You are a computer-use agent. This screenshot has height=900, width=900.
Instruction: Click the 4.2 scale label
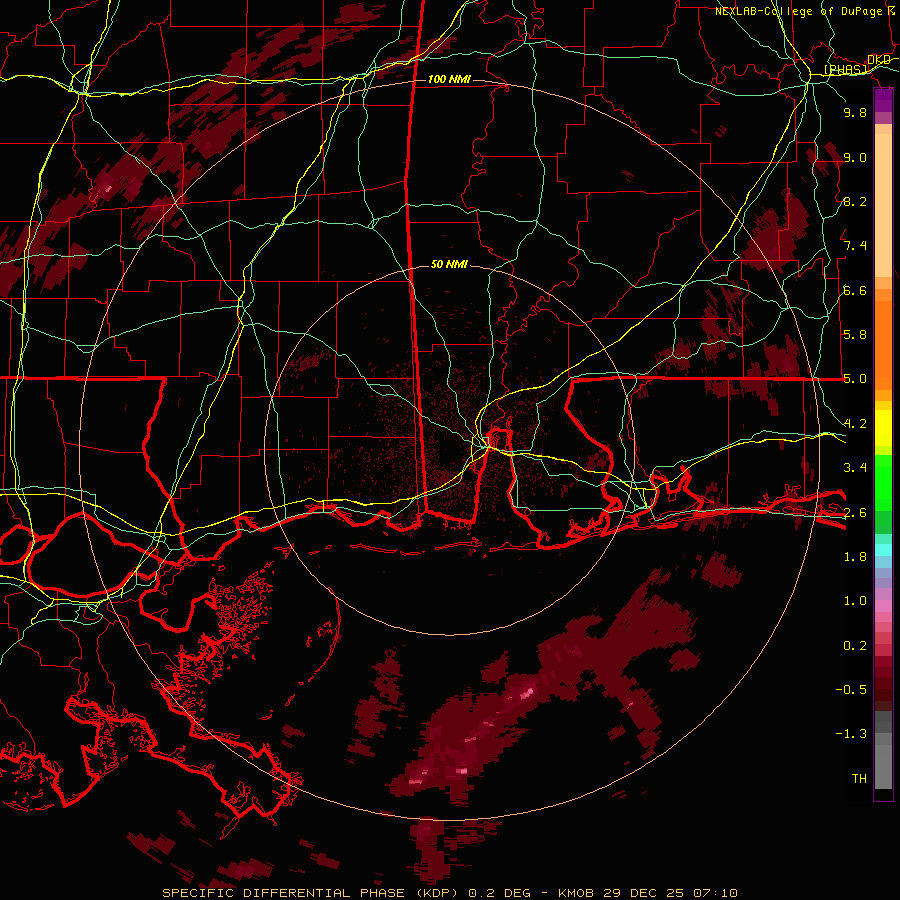pyautogui.click(x=855, y=424)
